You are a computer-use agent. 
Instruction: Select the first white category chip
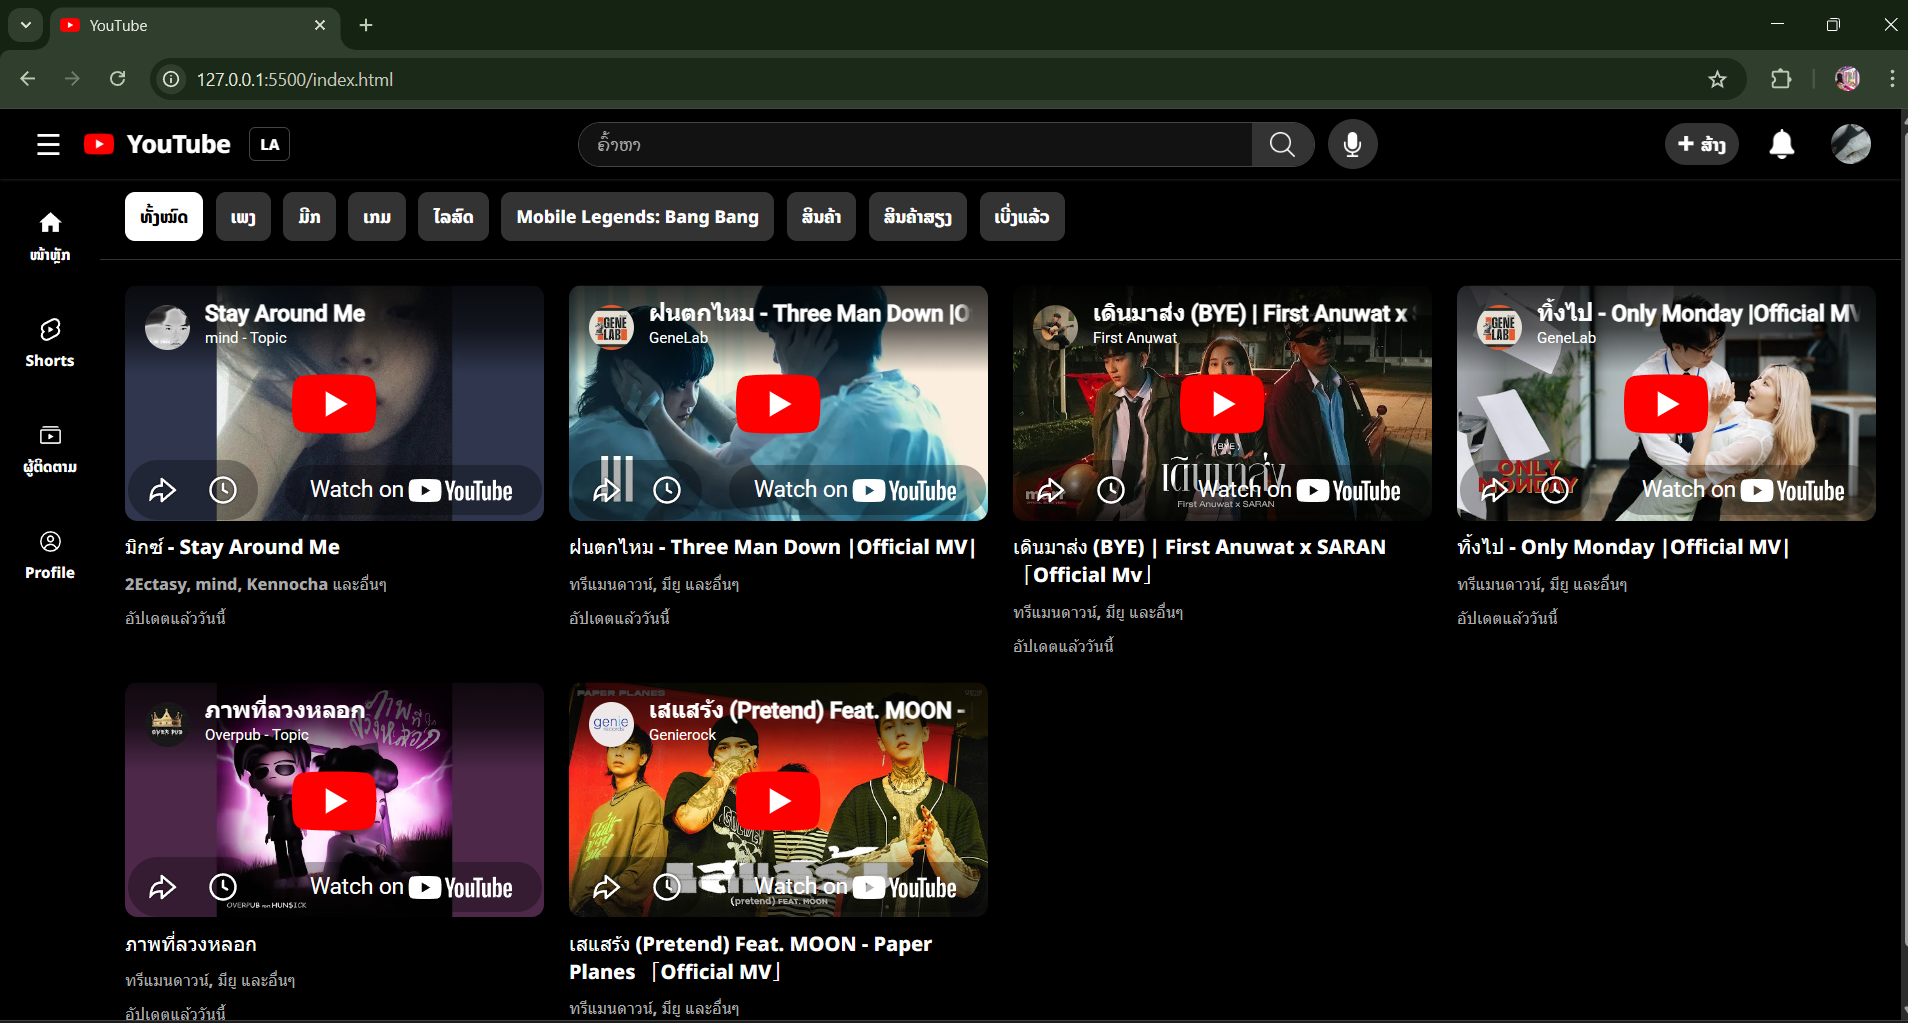pos(164,217)
